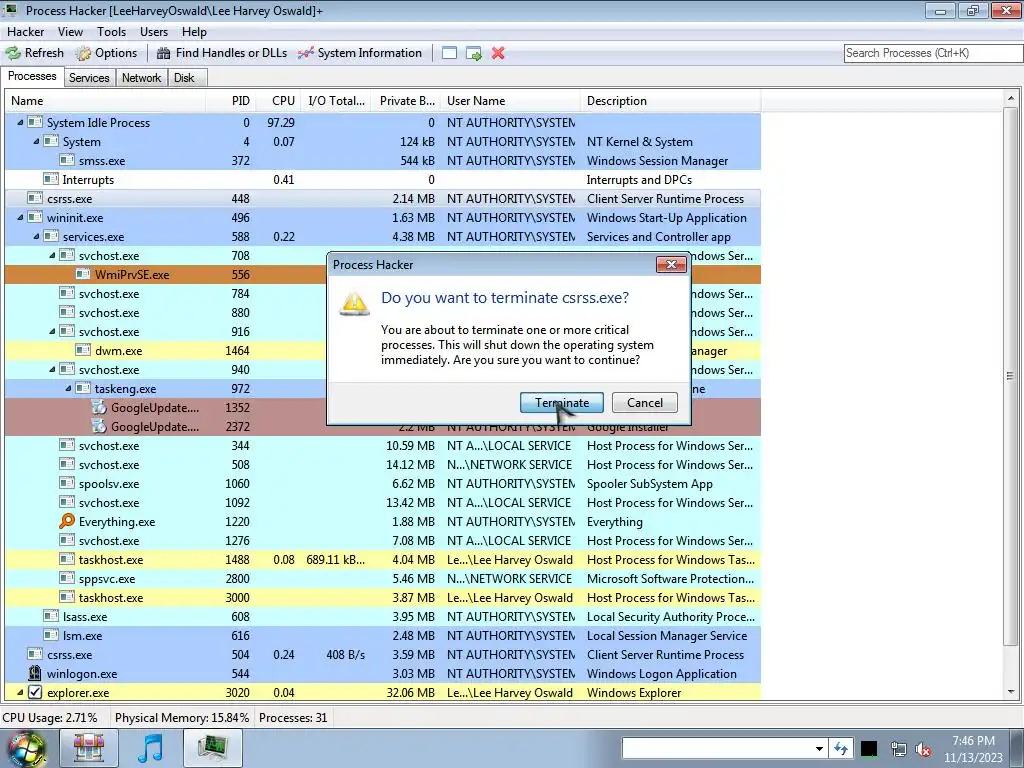This screenshot has height=768, width=1024.
Task: Click the Process Hacker taskbar button
Action: pyautogui.click(x=213, y=748)
